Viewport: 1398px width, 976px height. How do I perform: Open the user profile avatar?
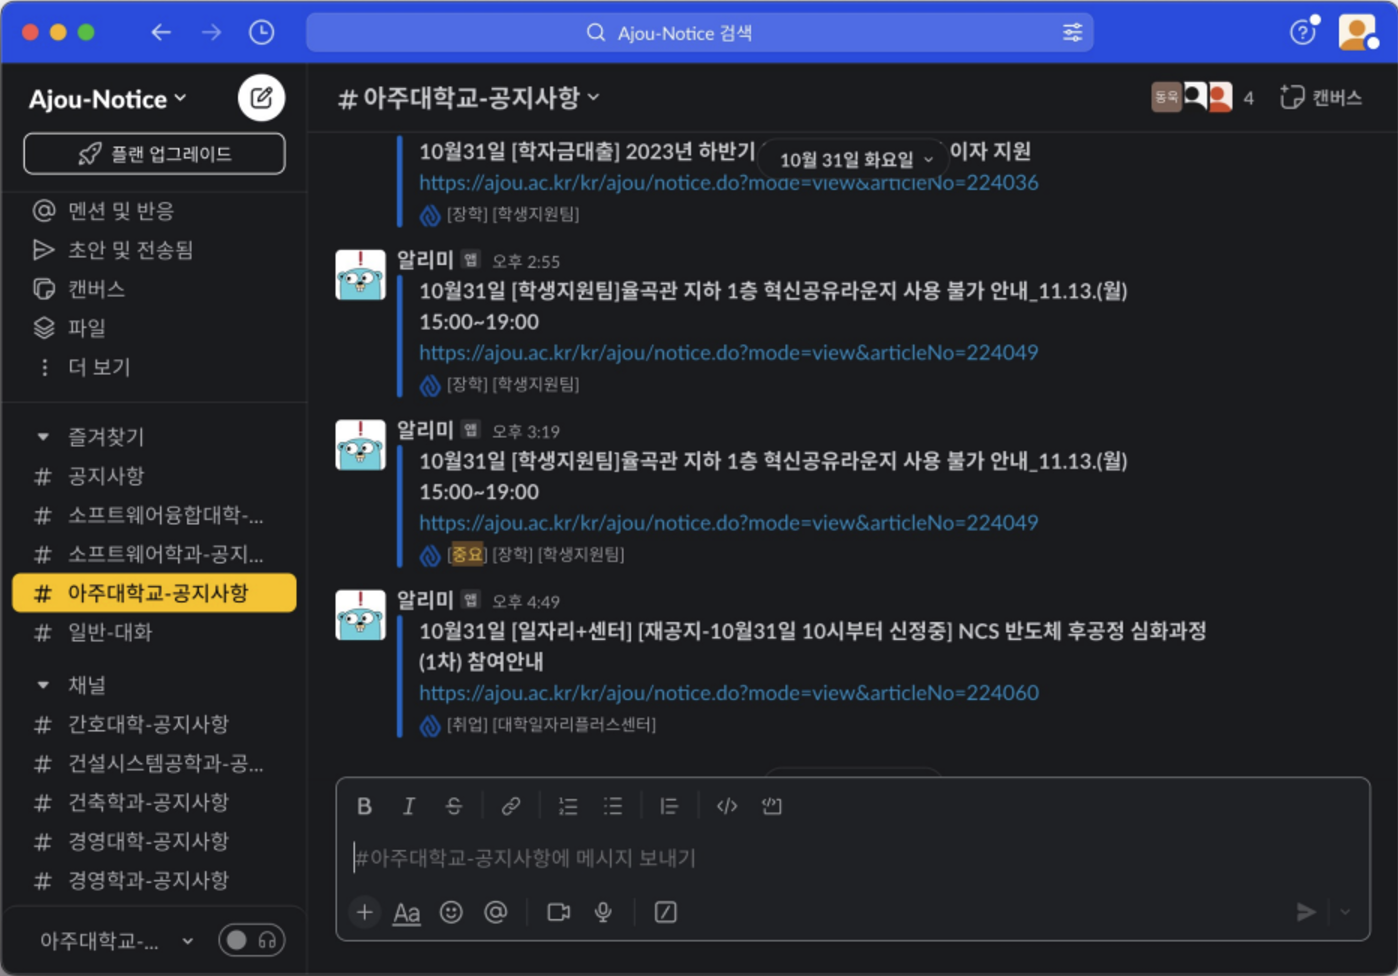tap(1357, 32)
